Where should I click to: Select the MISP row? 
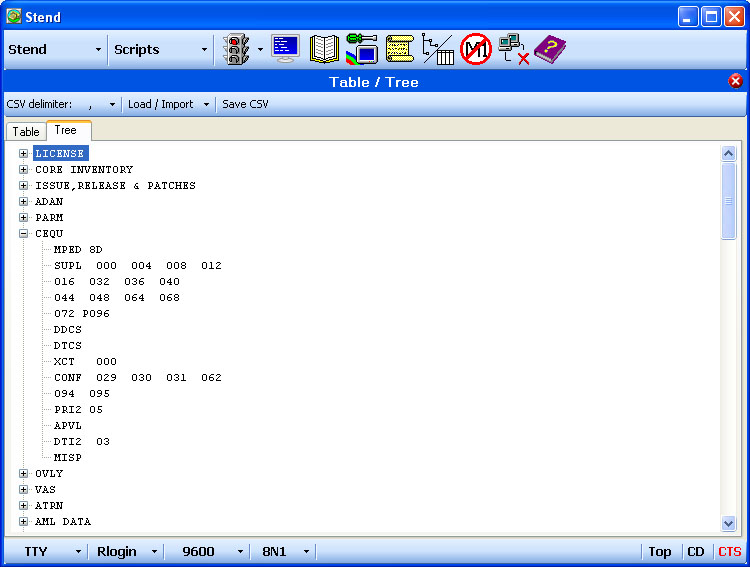(67, 458)
